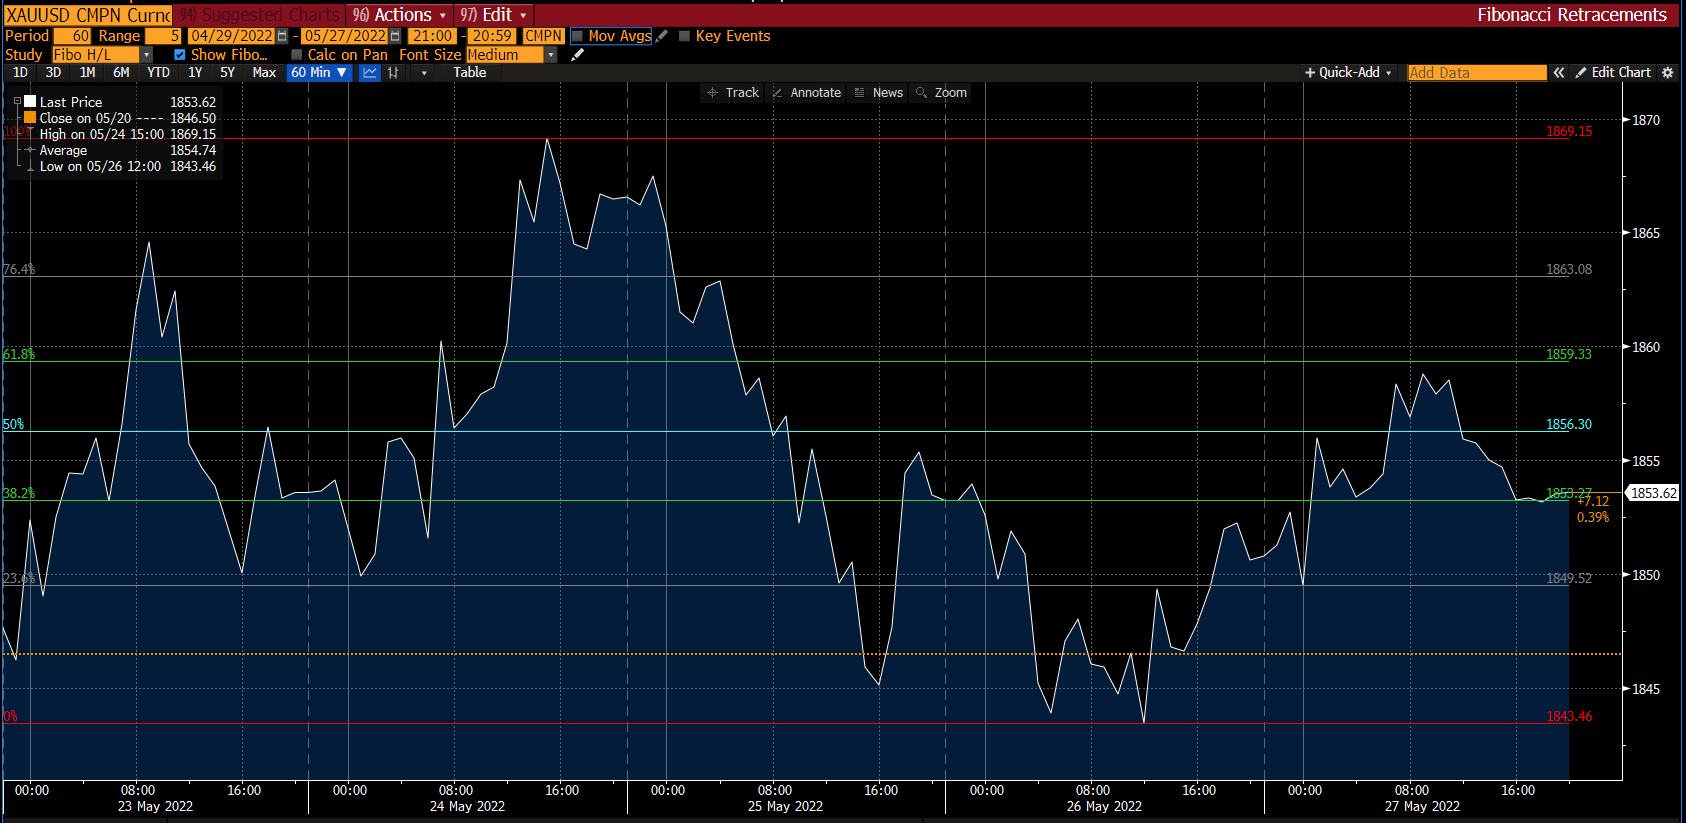Switch to the Table view

(x=469, y=73)
